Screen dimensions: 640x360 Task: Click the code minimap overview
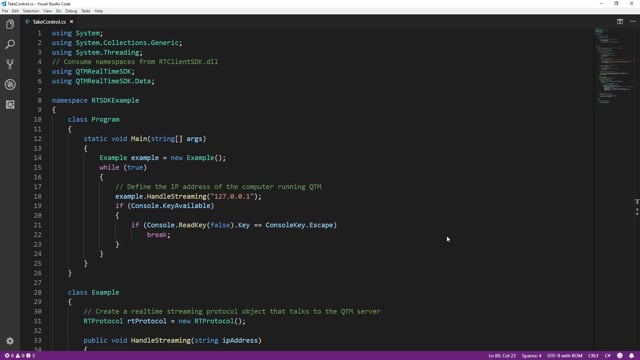pos(614,65)
